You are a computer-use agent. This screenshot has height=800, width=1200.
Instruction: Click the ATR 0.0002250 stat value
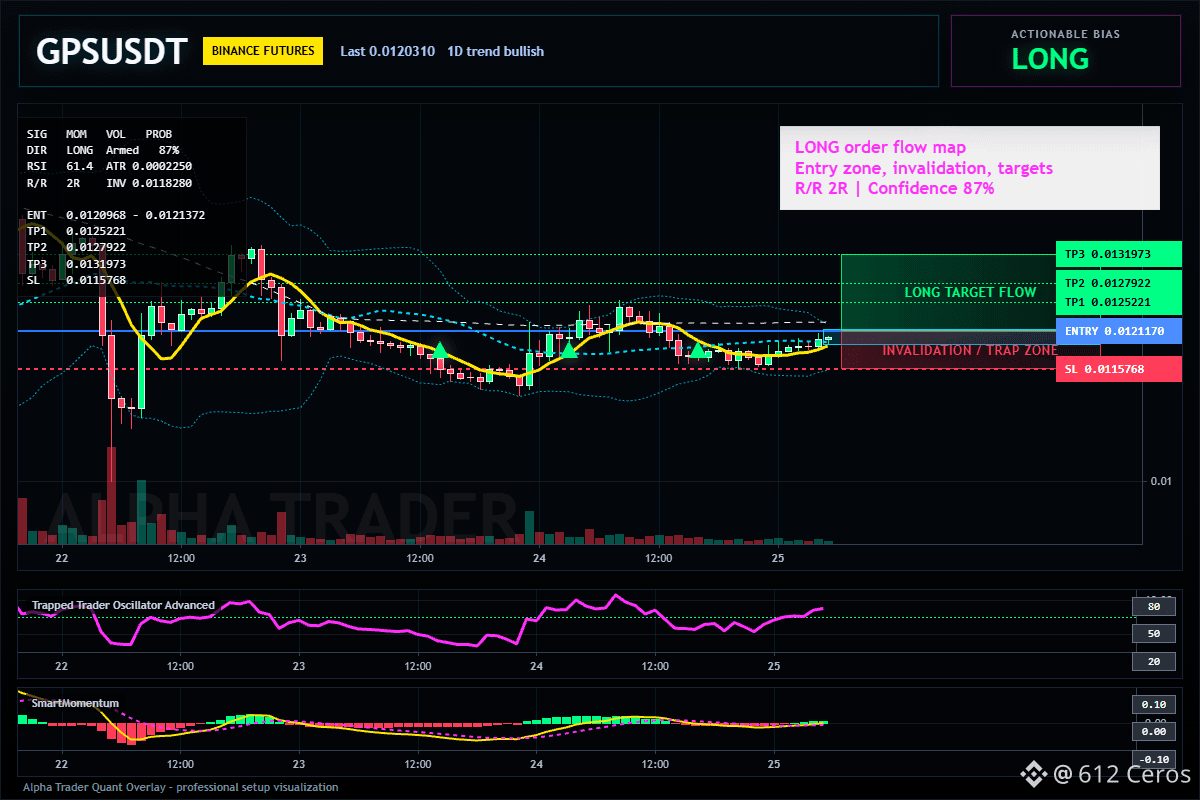(x=149, y=166)
